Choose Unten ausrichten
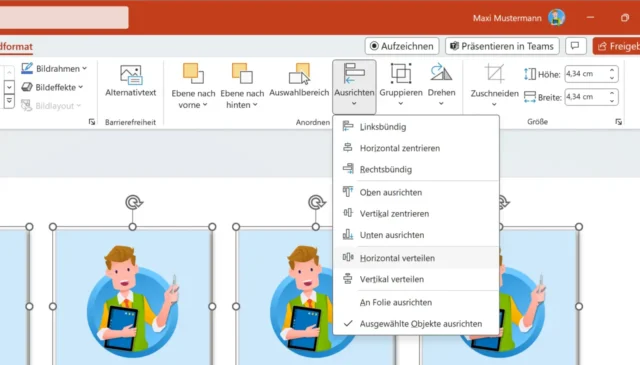The image size is (640, 365). (416, 235)
